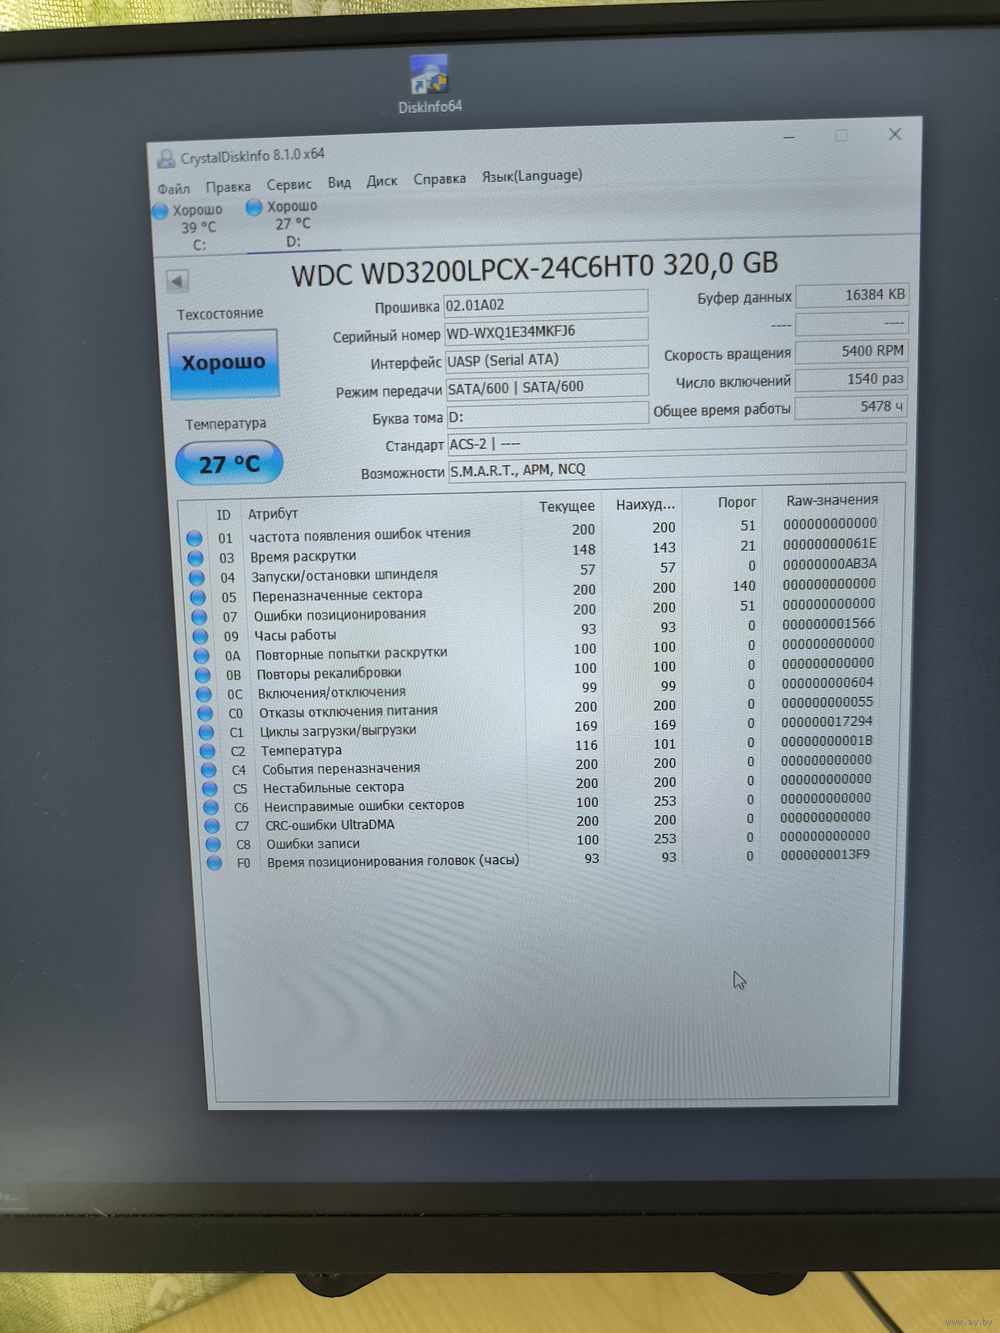Click status orb for attribute C4 reallocation events
Image resolution: width=1000 pixels, height=1333 pixels.
pyautogui.click(x=208, y=770)
